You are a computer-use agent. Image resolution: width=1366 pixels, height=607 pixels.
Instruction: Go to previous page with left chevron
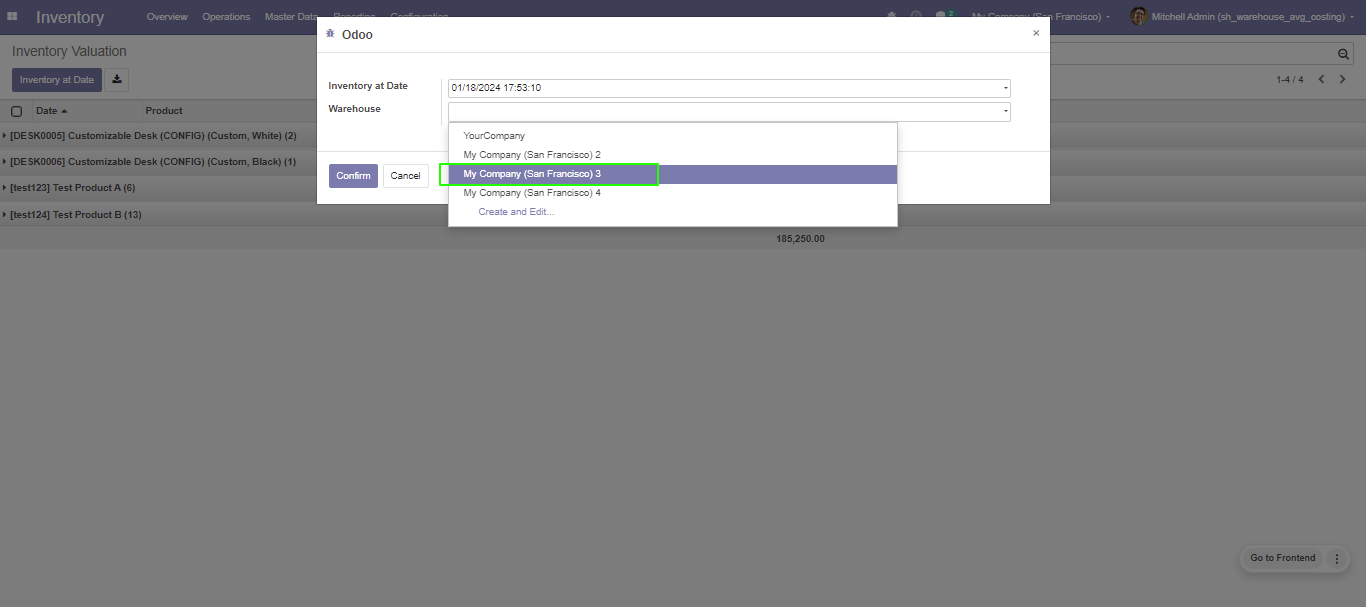pos(1321,79)
